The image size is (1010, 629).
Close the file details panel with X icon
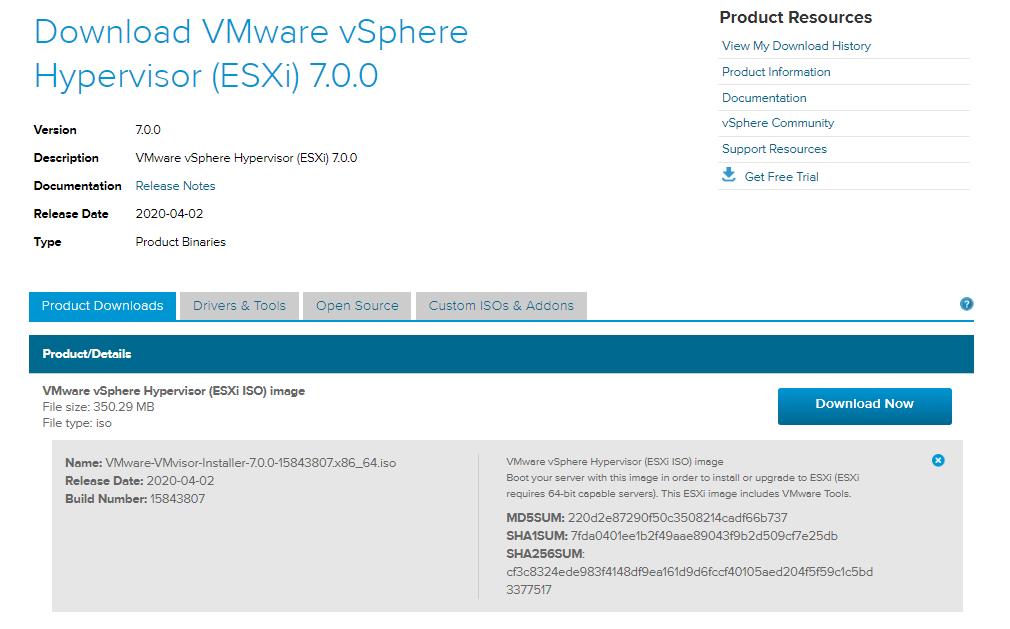click(x=938, y=460)
